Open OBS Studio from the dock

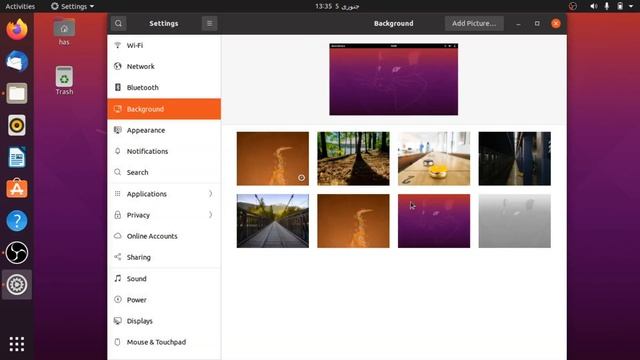tap(17, 252)
